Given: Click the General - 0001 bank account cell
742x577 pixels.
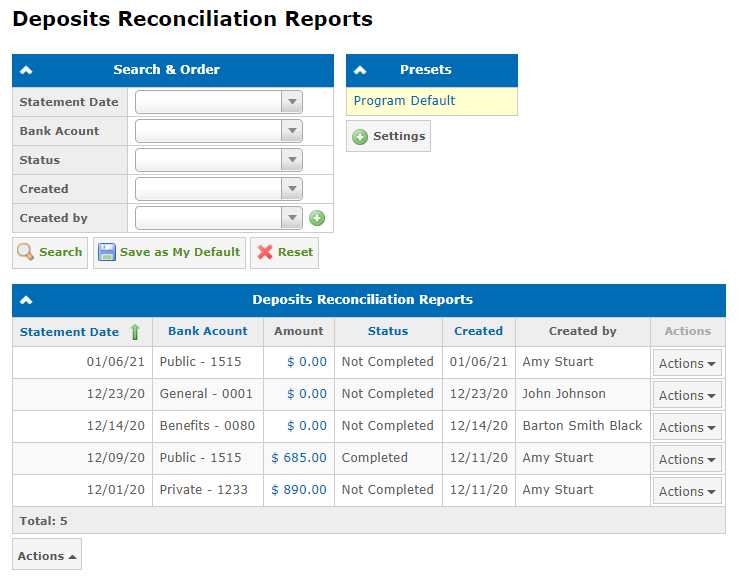Looking at the screenshot, I should point(206,394).
